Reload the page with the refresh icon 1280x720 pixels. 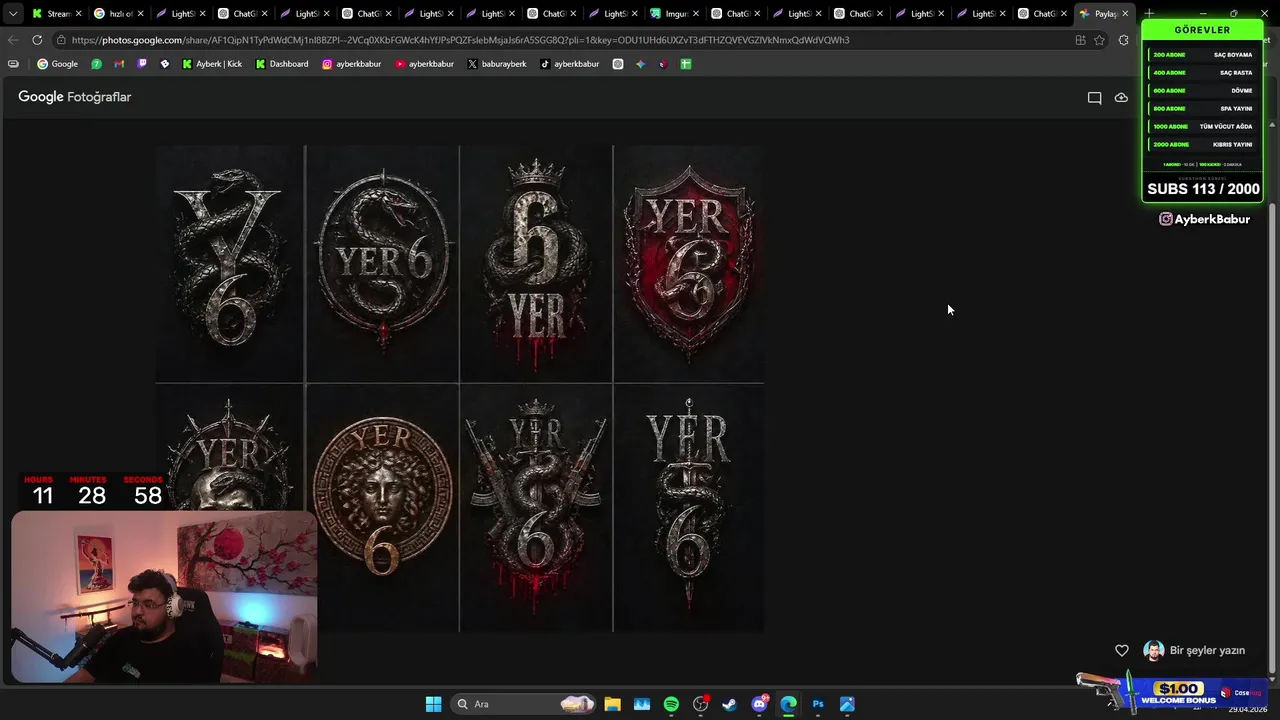point(37,40)
